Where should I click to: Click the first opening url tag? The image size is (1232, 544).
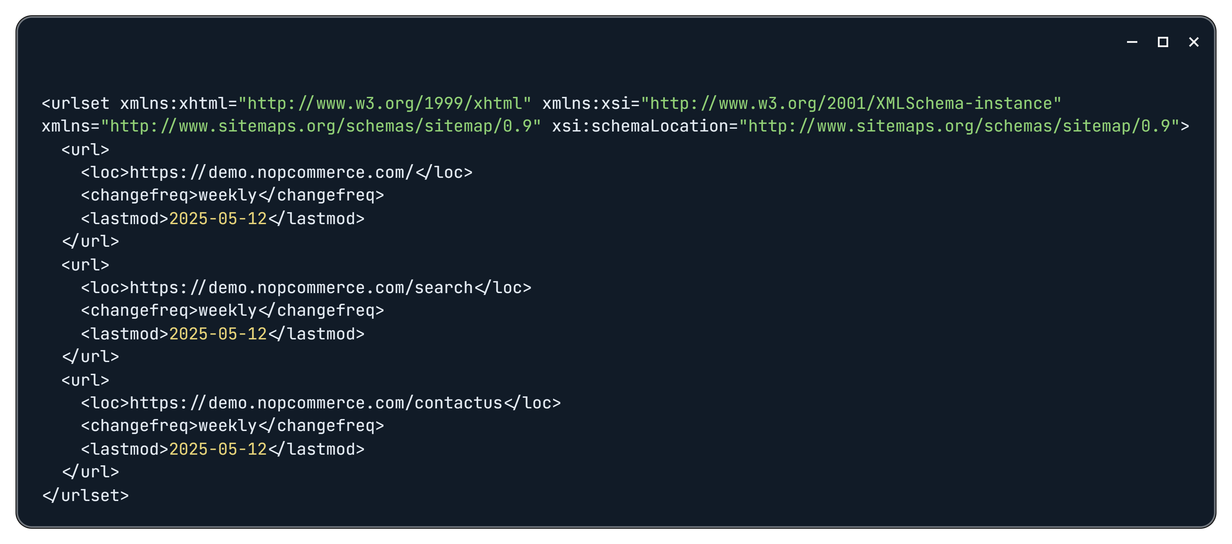coord(86,149)
